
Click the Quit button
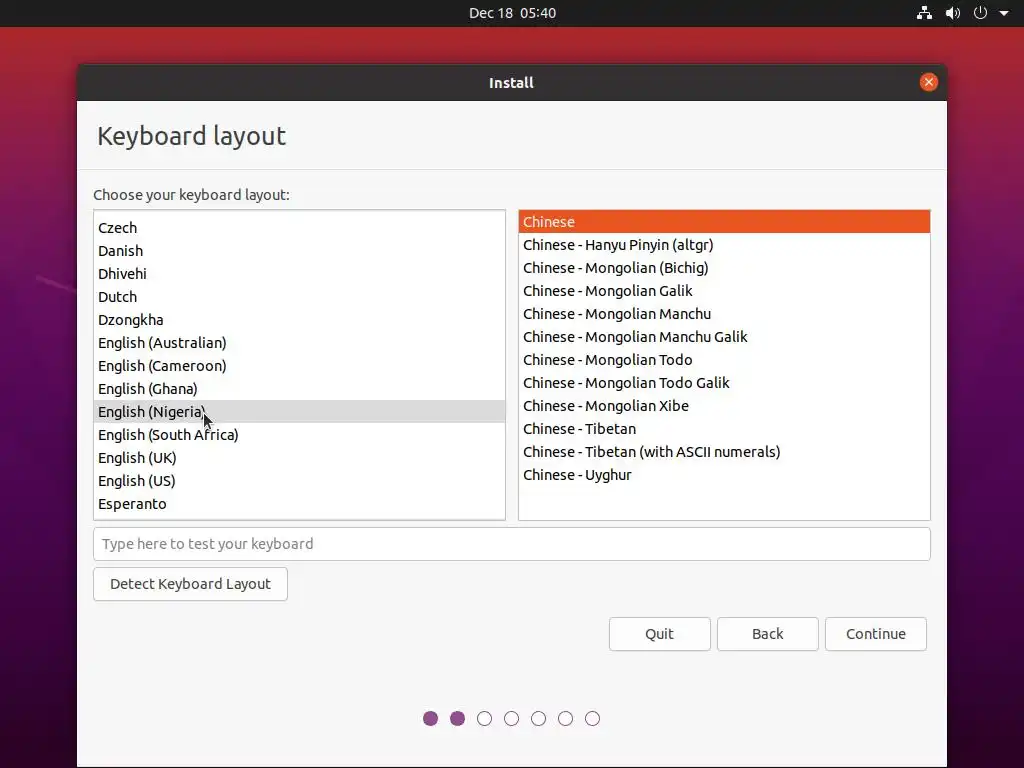click(660, 634)
